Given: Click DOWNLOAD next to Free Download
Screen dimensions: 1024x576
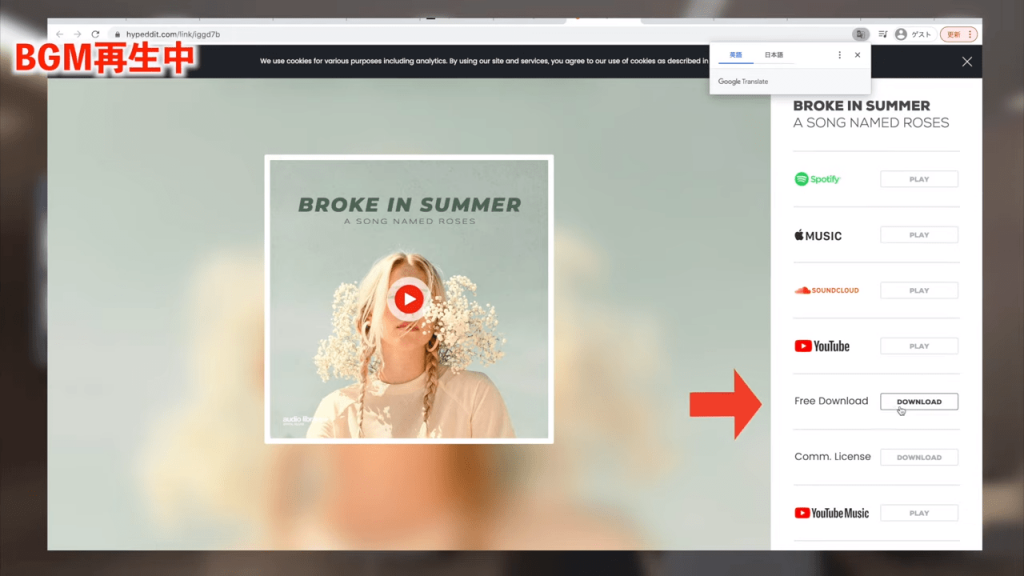Looking at the screenshot, I should 919,402.
